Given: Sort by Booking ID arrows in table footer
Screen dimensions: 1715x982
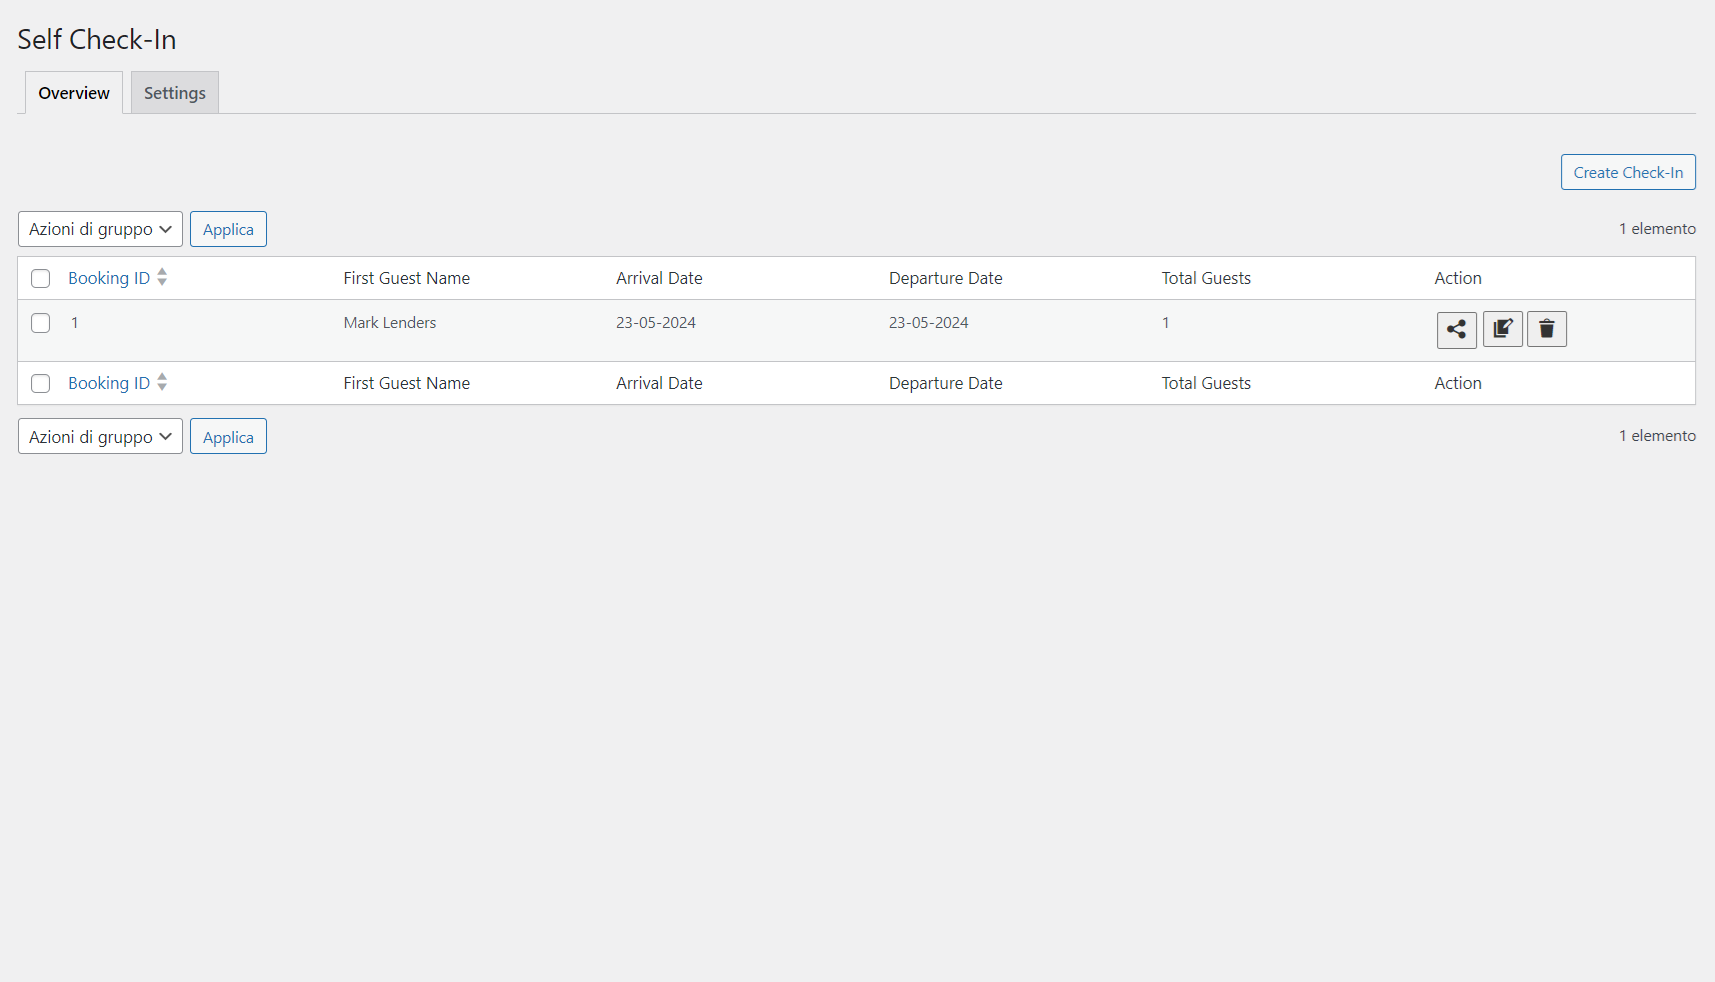Looking at the screenshot, I should [x=162, y=383].
